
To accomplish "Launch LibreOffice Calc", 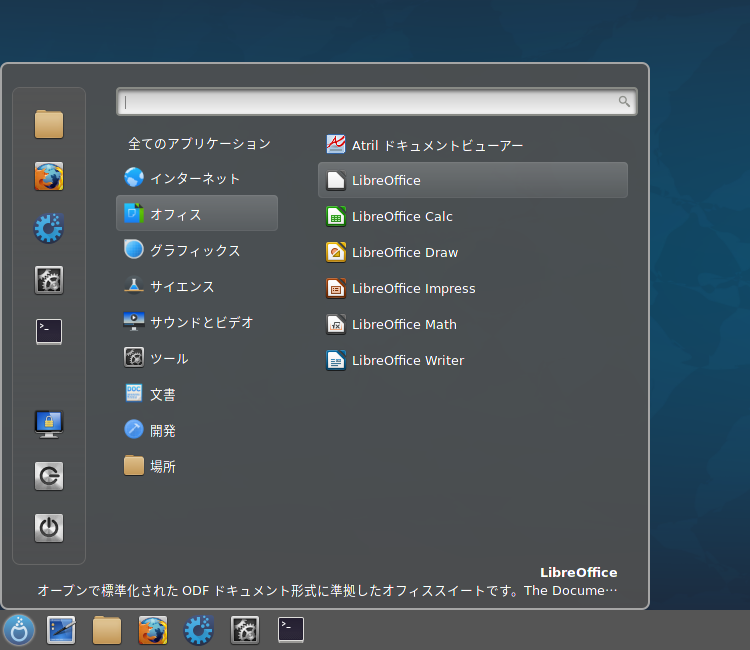I will [x=473, y=216].
